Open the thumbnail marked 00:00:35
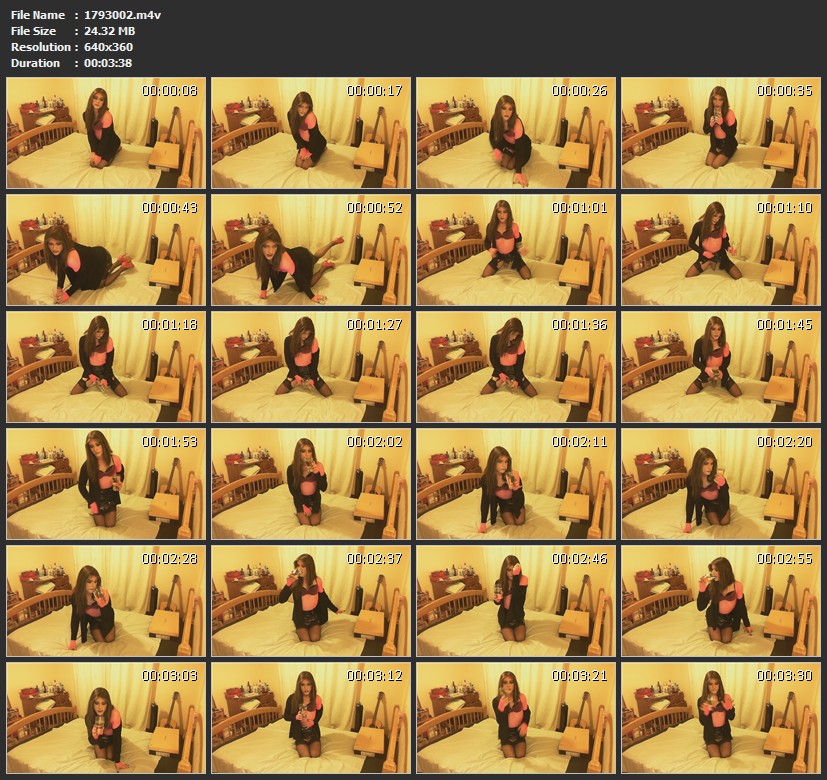The width and height of the screenshot is (827, 780). (x=720, y=133)
